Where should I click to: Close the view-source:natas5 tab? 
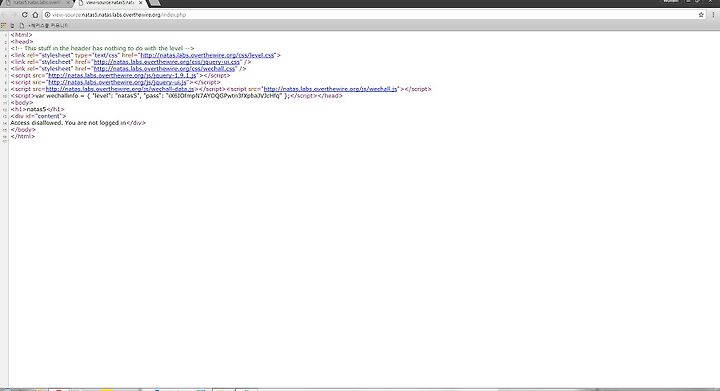pyautogui.click(x=141, y=3)
